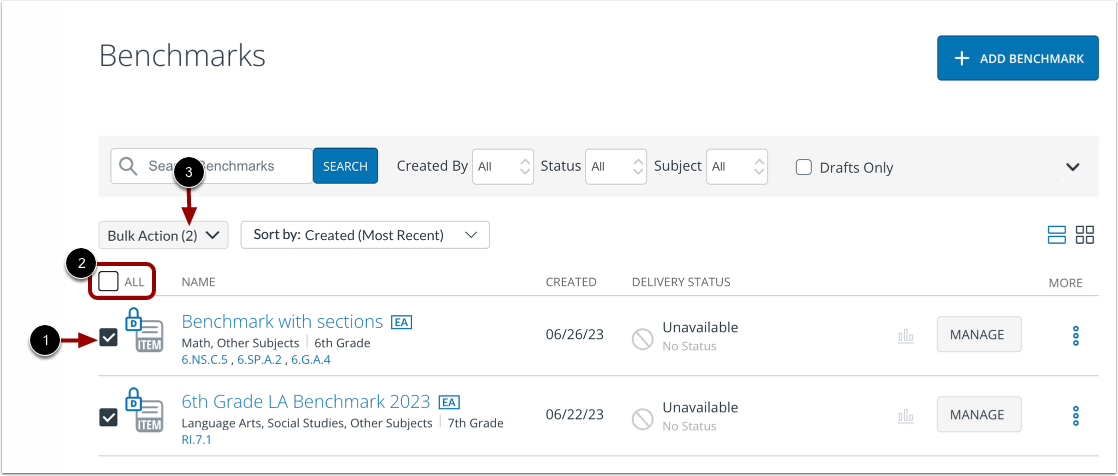Viewport: 1118px width, 476px height.
Task: Click the Benchmarks page heading
Action: pos(183,55)
